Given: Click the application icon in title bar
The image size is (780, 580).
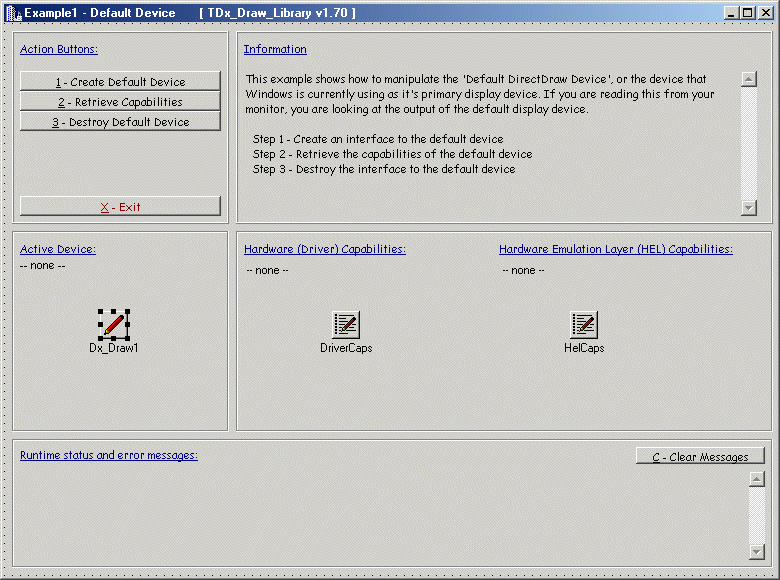Looking at the screenshot, I should 13,13.
